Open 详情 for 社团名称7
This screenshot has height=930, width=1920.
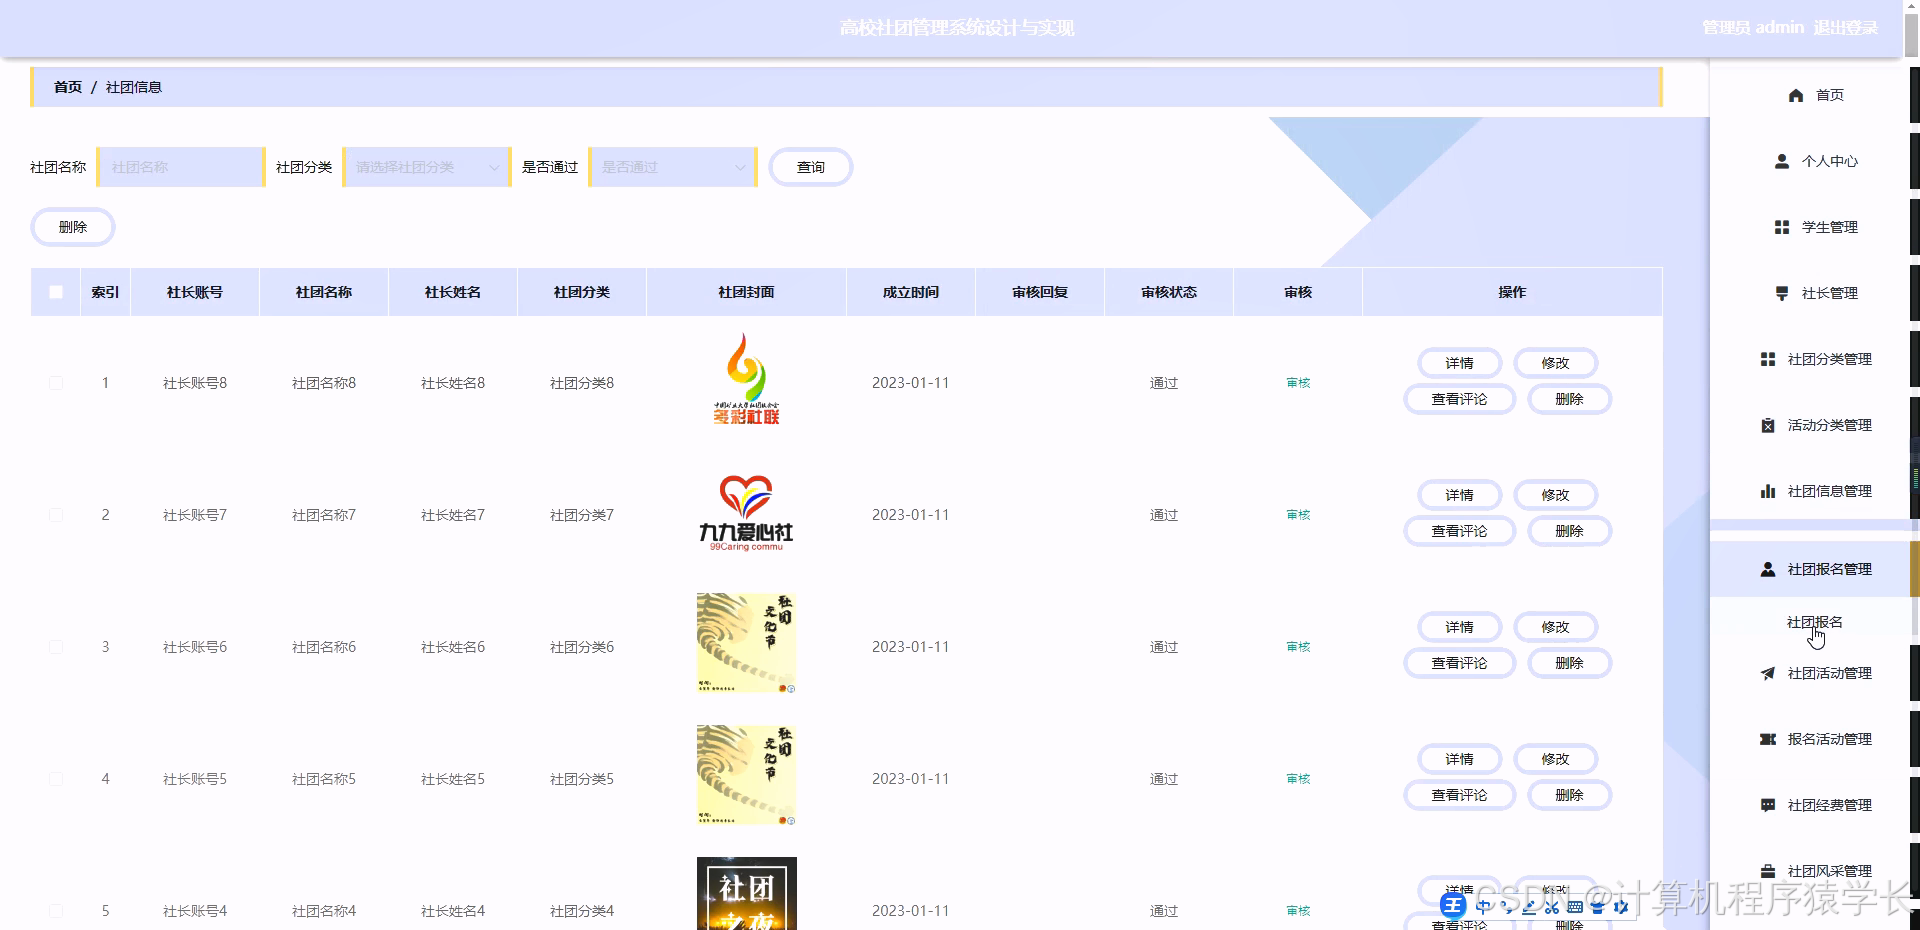click(x=1459, y=495)
